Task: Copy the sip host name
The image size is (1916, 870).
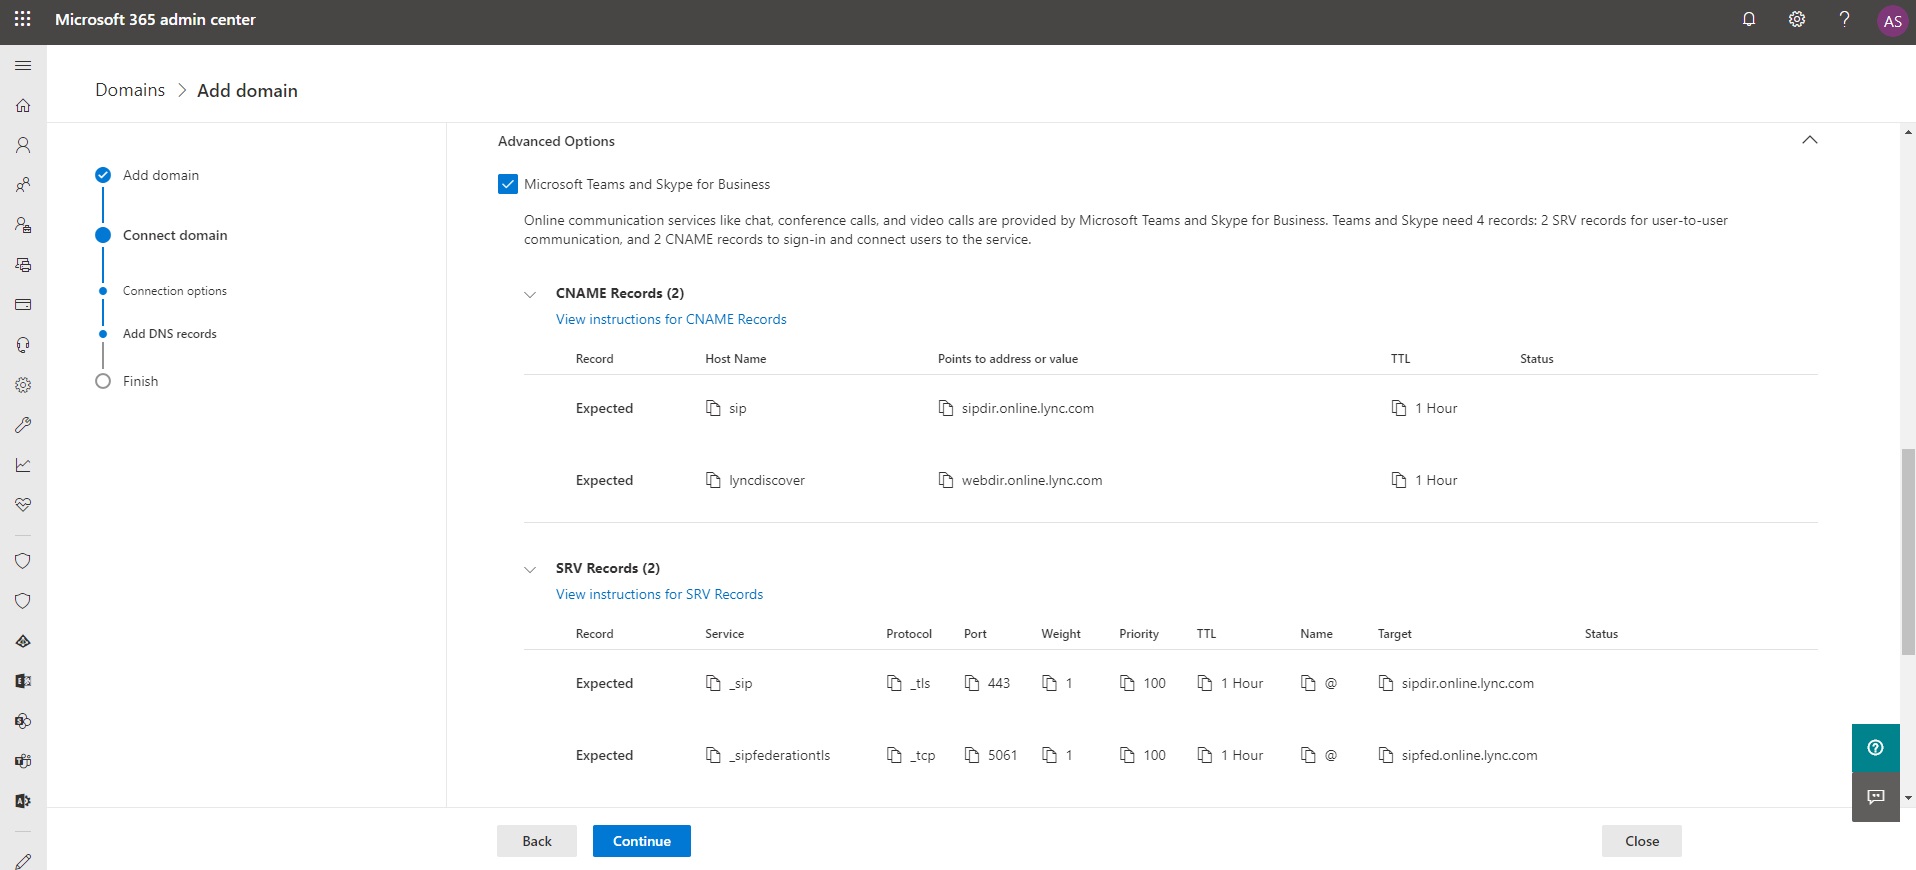Action: click(713, 408)
